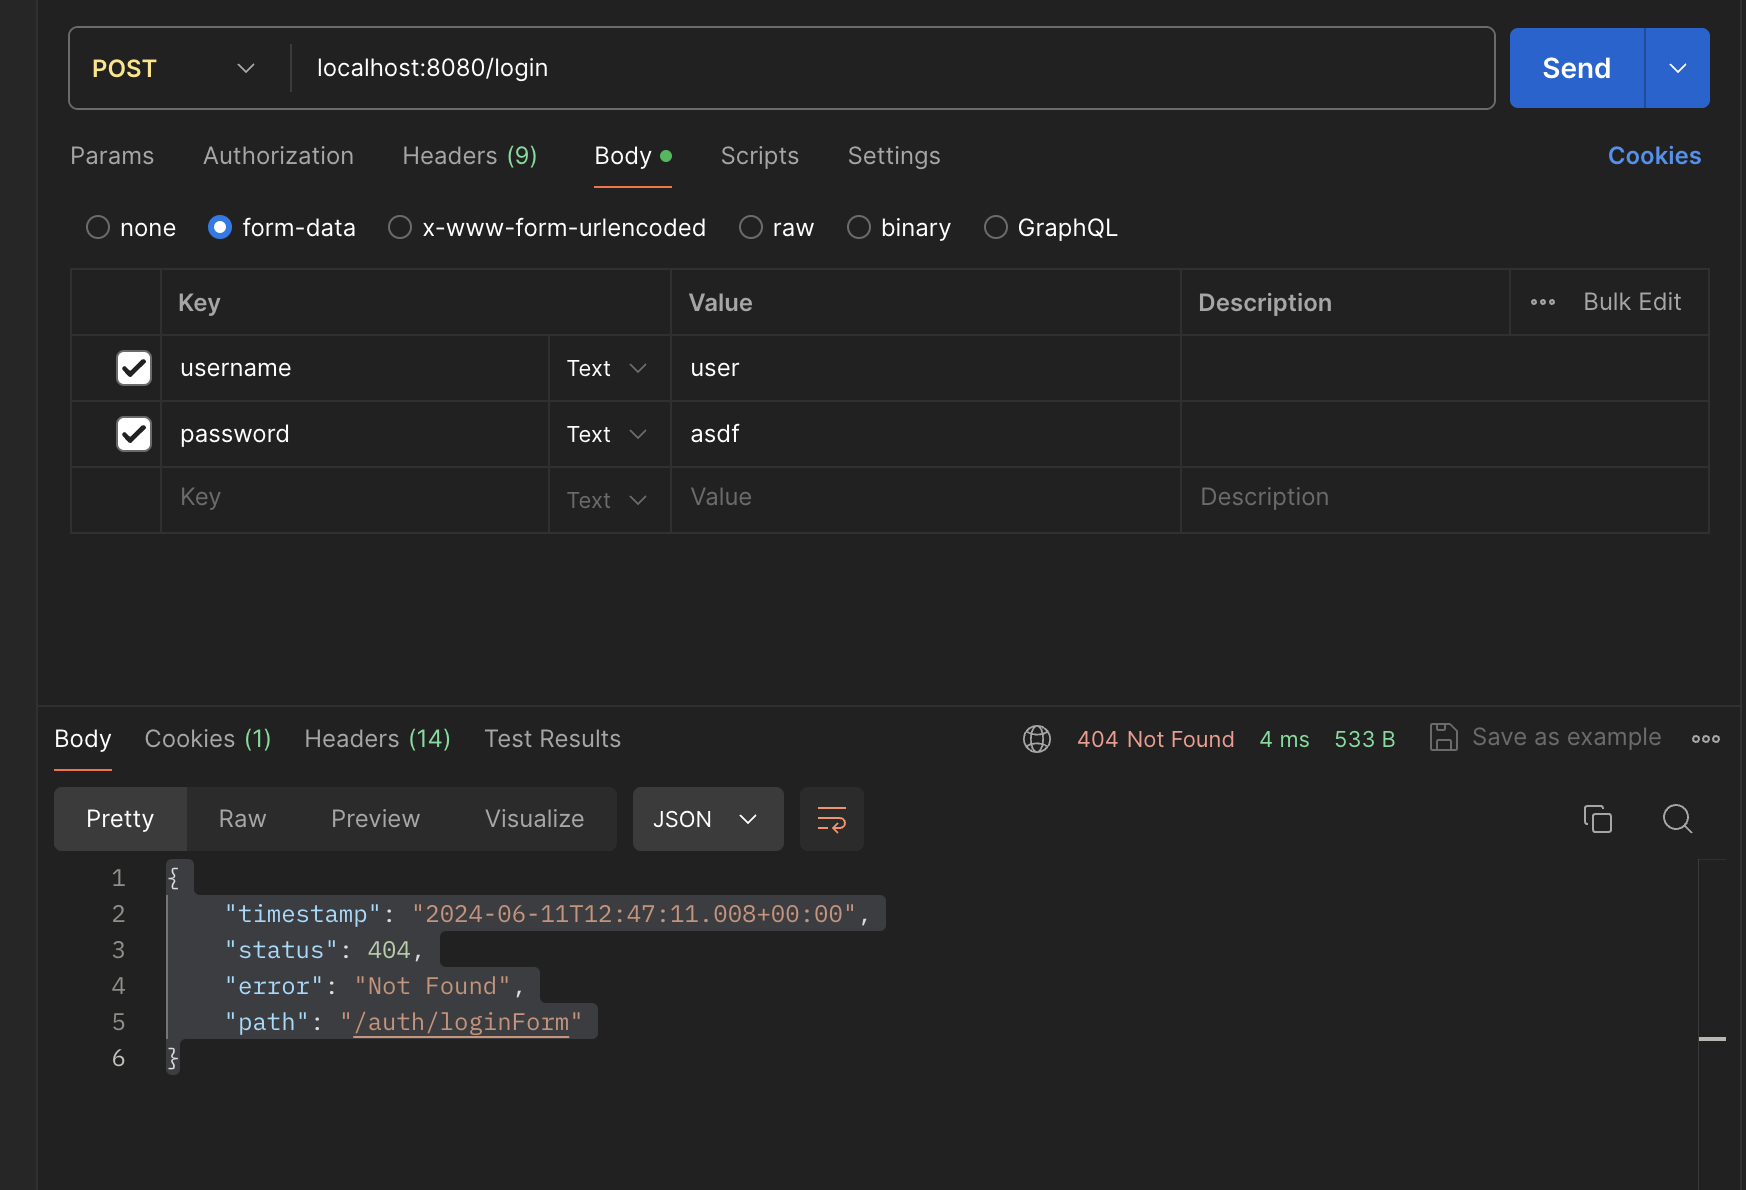Switch response view to Preview
This screenshot has width=1746, height=1190.
[x=376, y=819]
